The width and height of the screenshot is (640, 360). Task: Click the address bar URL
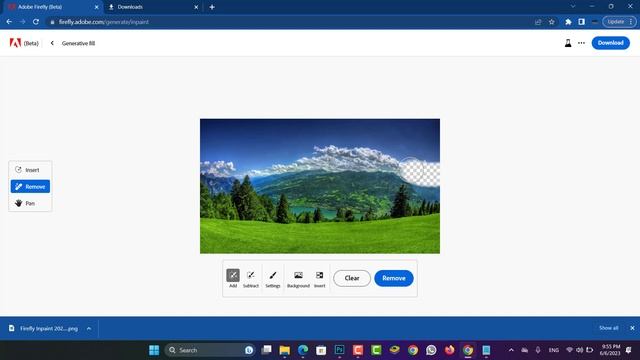click(x=104, y=22)
